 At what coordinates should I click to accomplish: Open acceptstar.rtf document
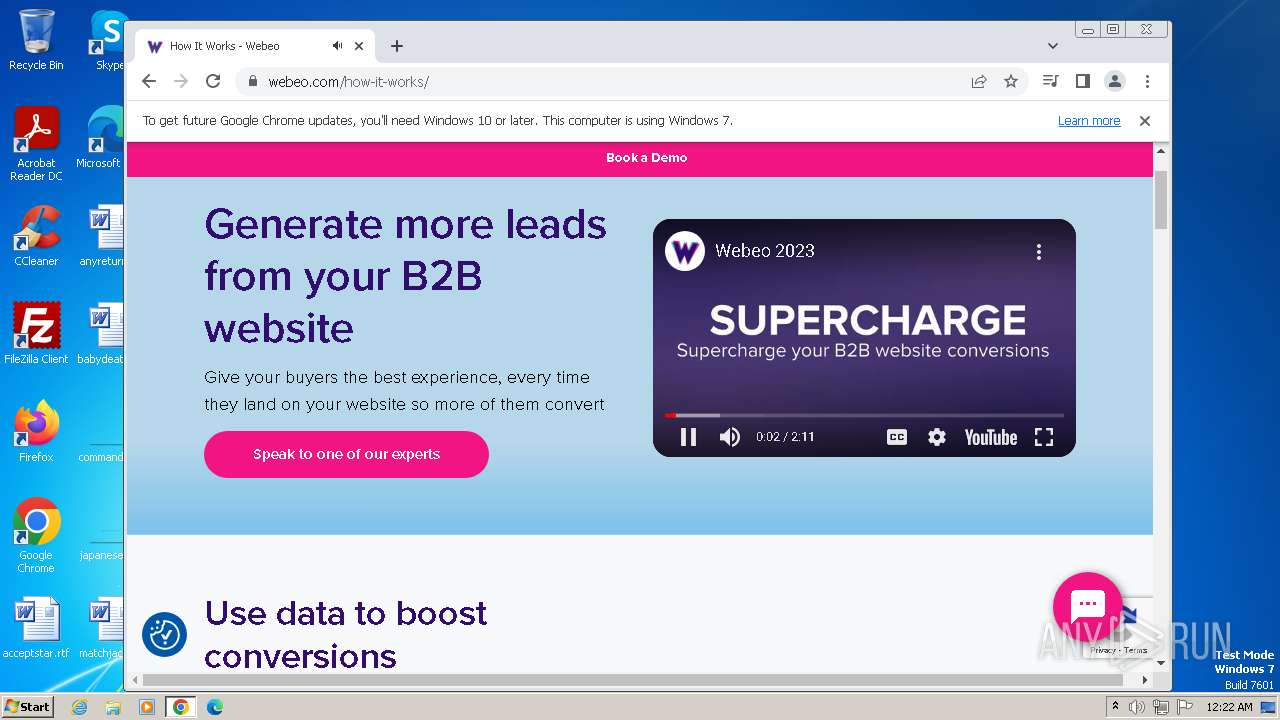(36, 628)
